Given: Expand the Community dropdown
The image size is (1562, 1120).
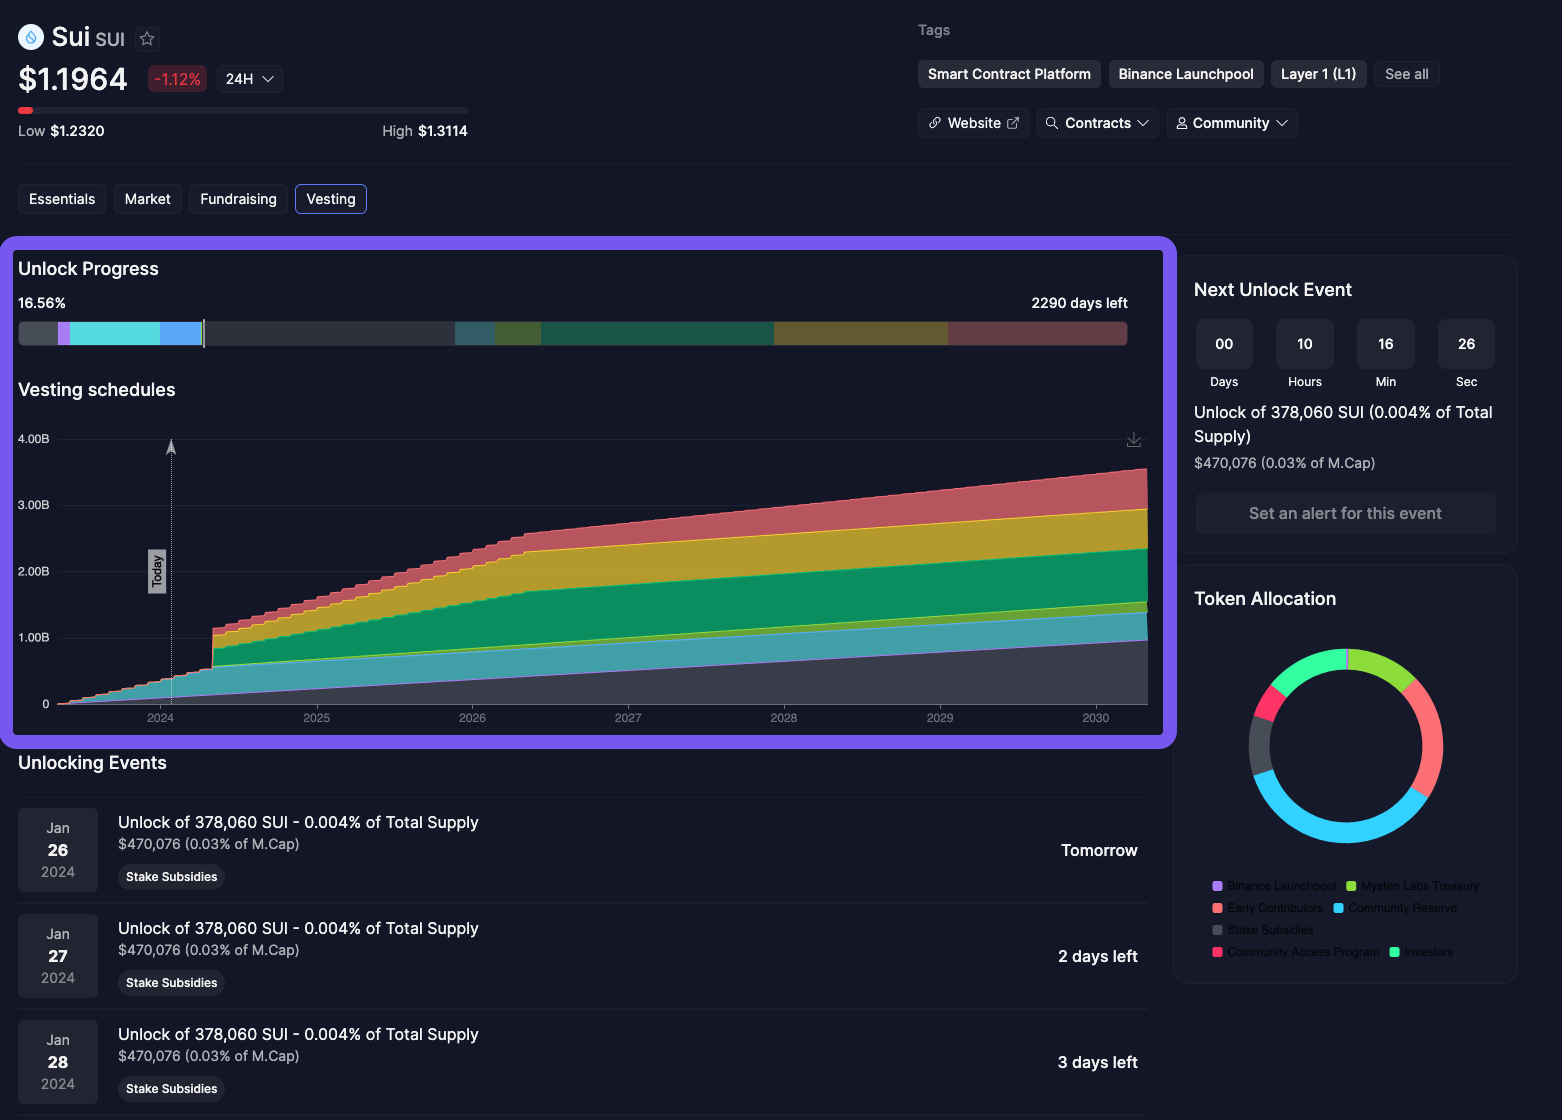Looking at the screenshot, I should point(1232,123).
